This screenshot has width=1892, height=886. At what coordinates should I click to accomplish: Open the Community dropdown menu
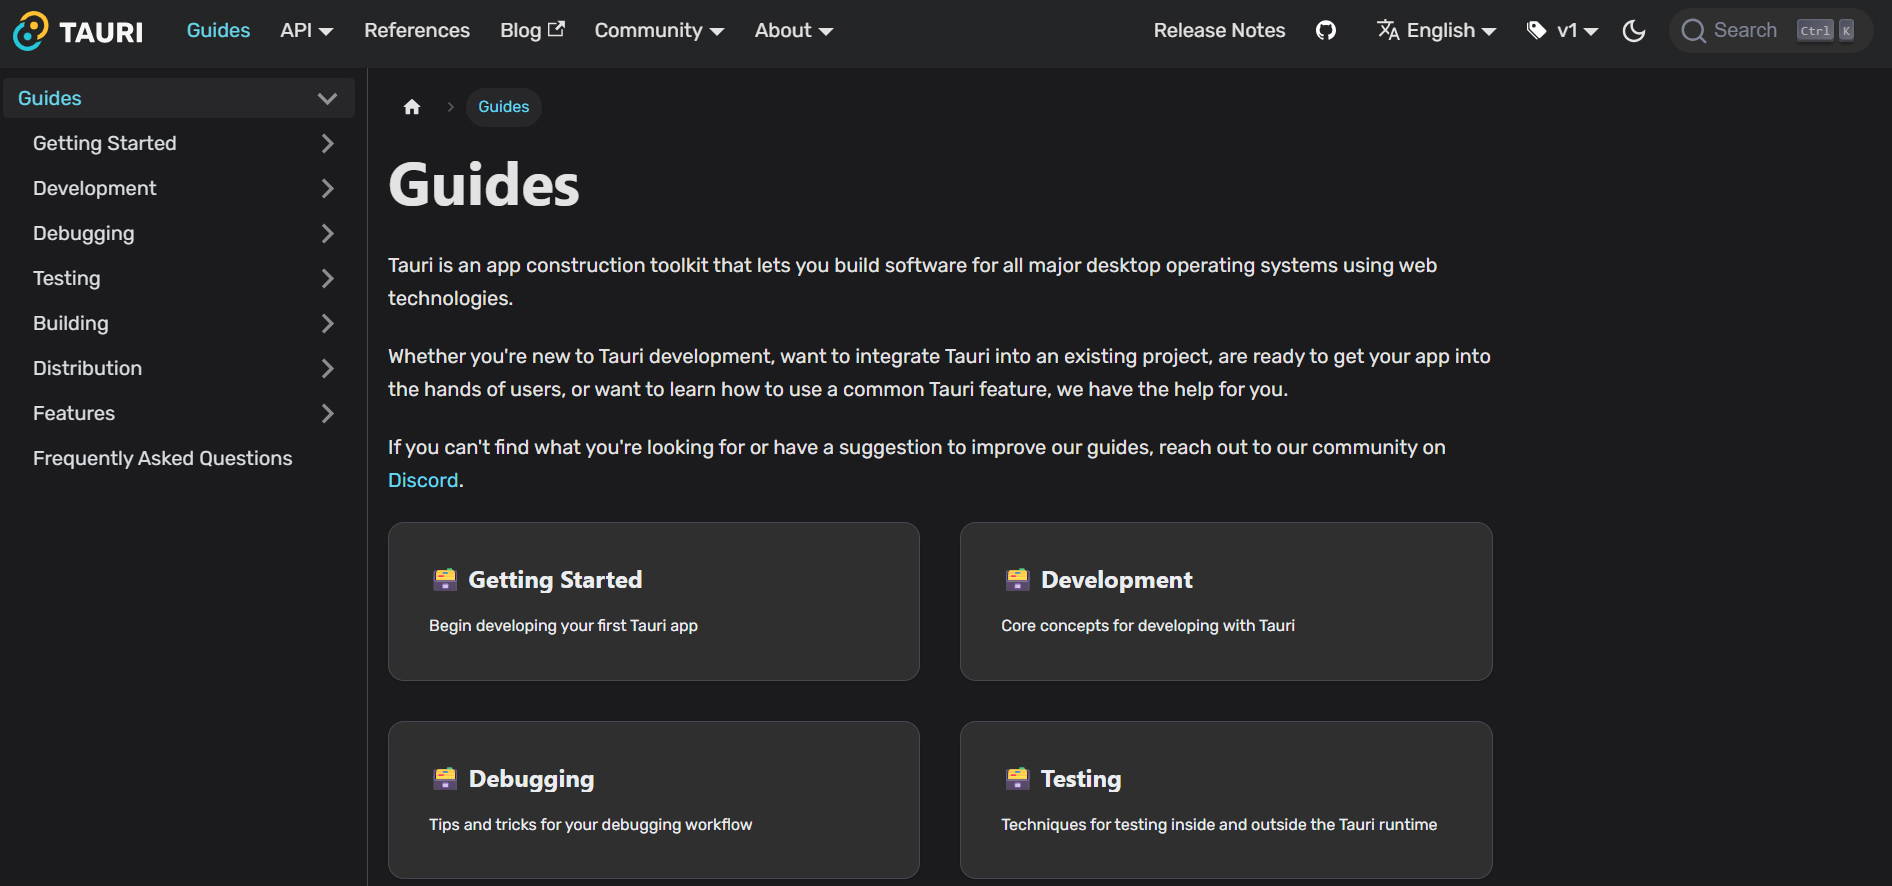(x=659, y=31)
